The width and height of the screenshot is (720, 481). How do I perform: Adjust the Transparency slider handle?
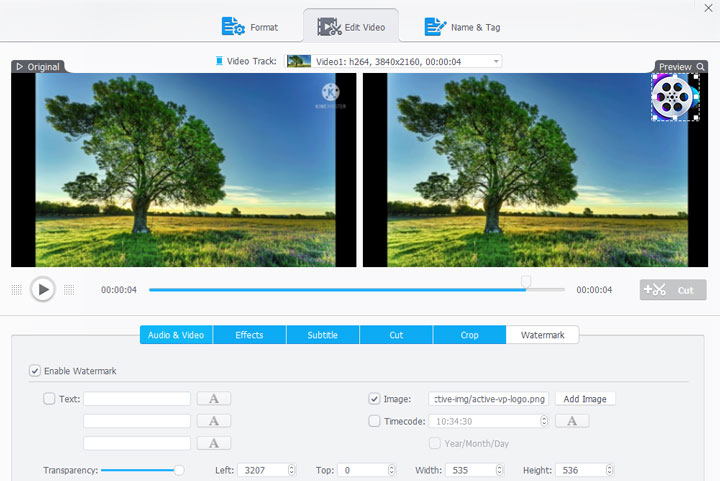[179, 470]
